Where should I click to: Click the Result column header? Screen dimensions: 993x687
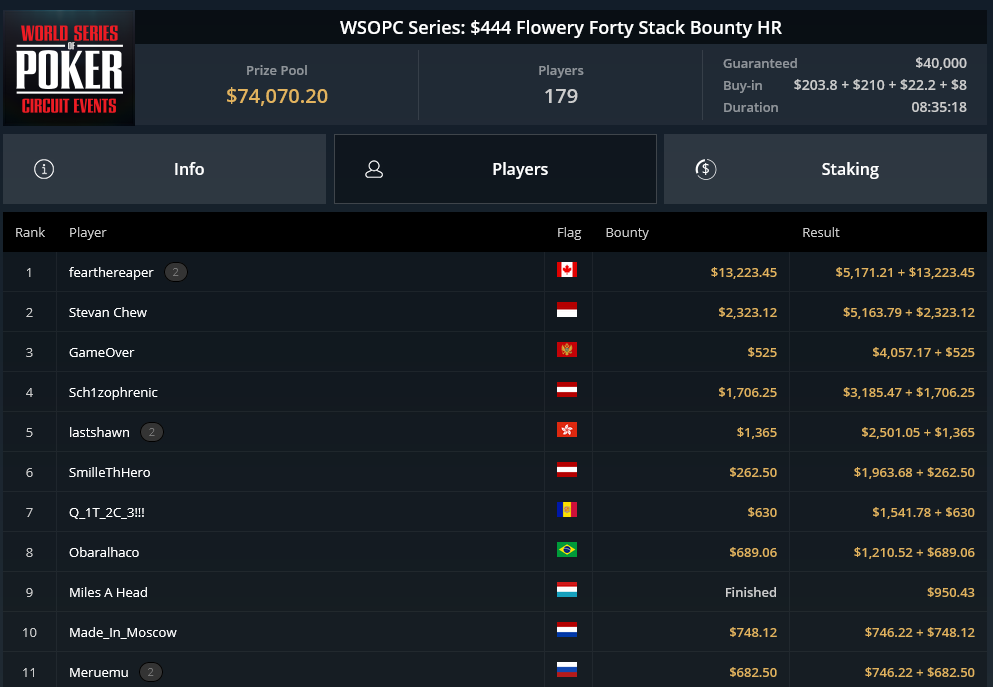(x=820, y=232)
